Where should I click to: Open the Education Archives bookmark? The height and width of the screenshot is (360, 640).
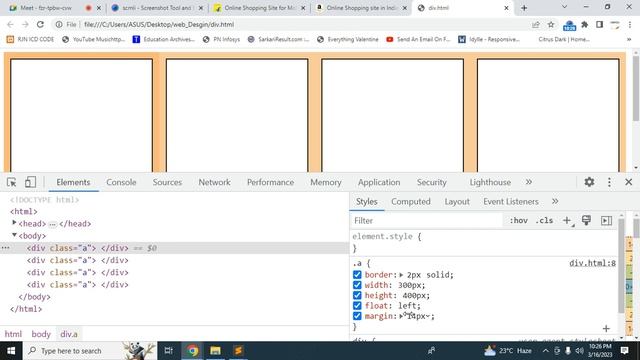(164, 40)
